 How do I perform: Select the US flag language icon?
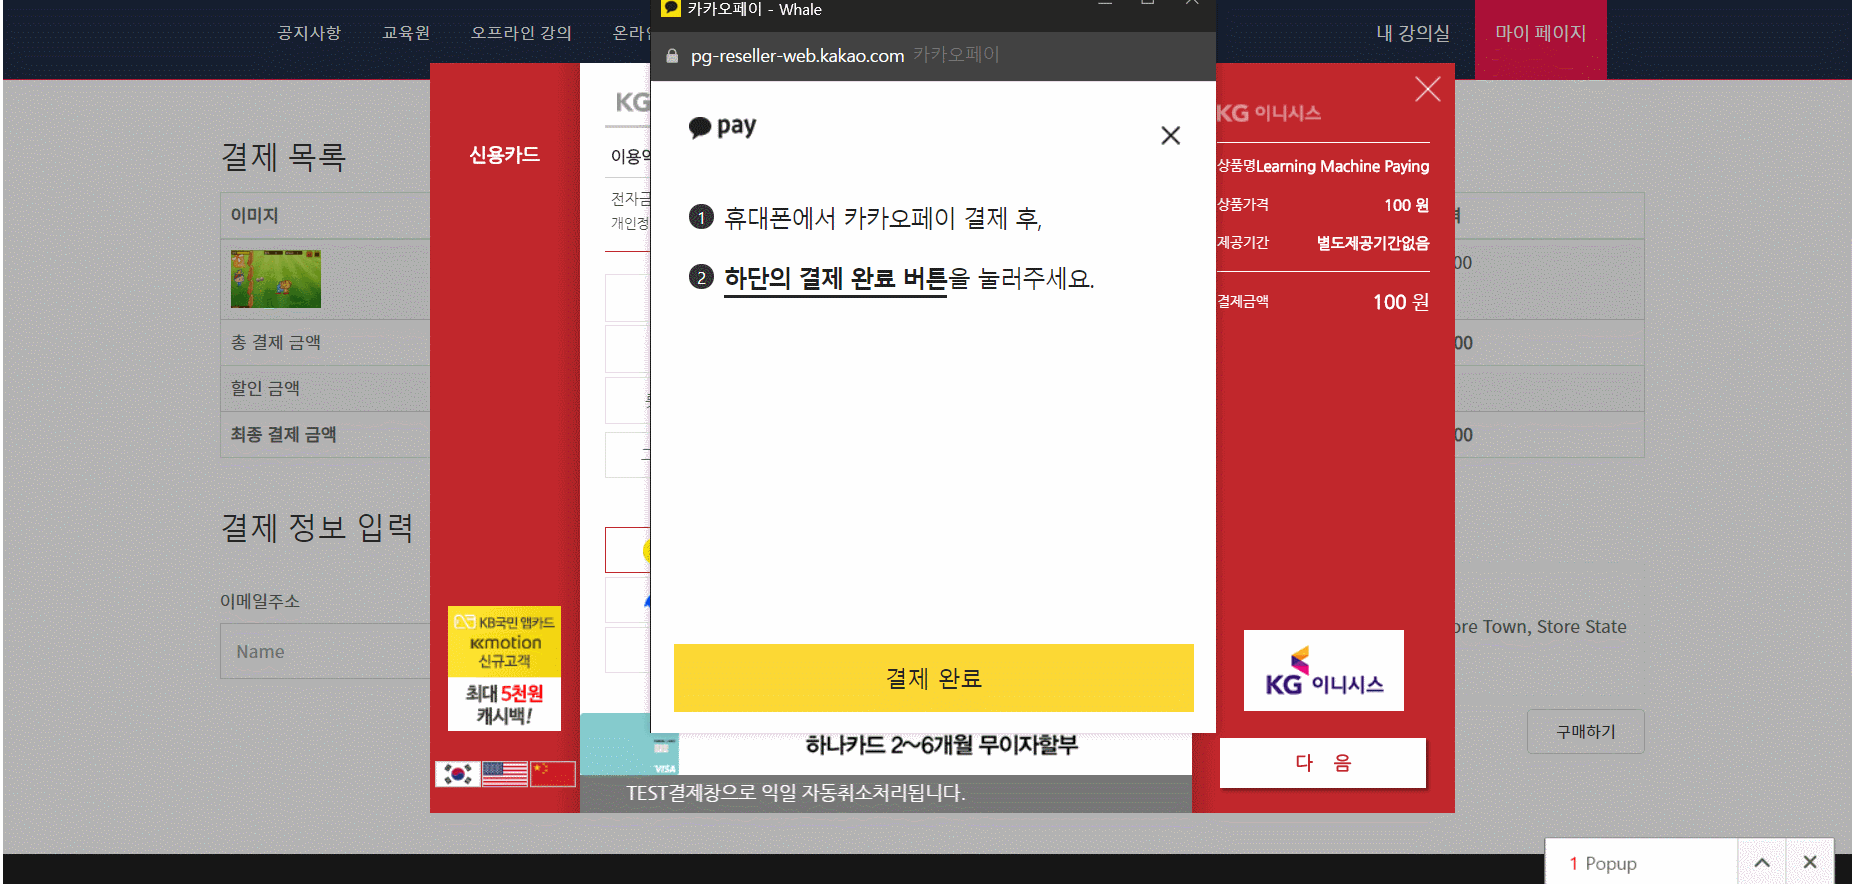pyautogui.click(x=504, y=773)
